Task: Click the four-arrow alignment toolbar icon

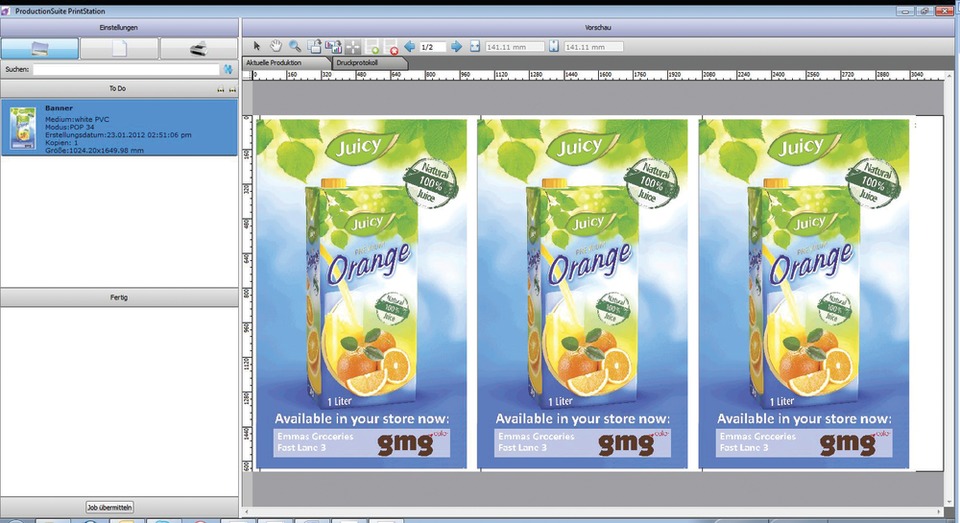Action: point(353,47)
